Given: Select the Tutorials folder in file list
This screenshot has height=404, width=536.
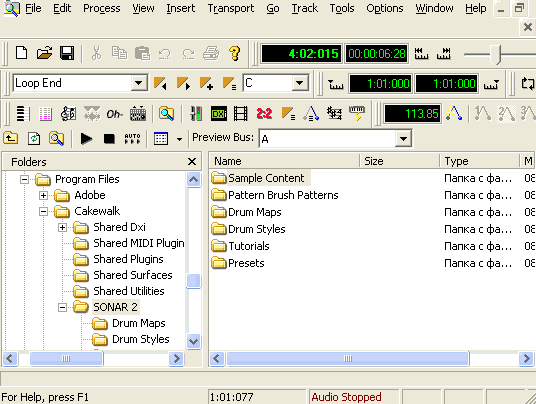Looking at the screenshot, I should coord(249,246).
